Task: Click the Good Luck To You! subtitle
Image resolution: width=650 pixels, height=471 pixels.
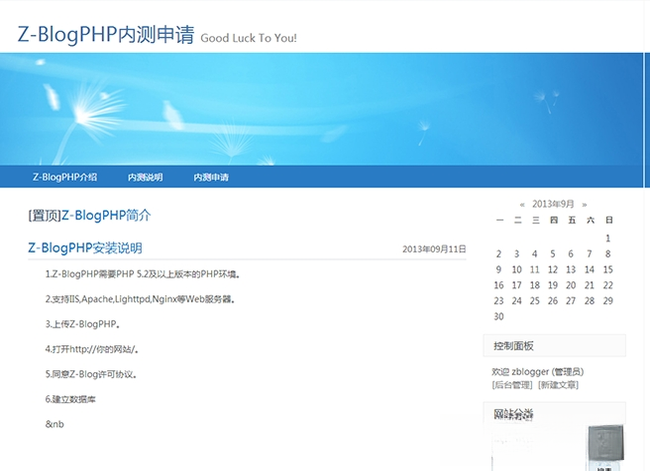Action: click(x=249, y=38)
